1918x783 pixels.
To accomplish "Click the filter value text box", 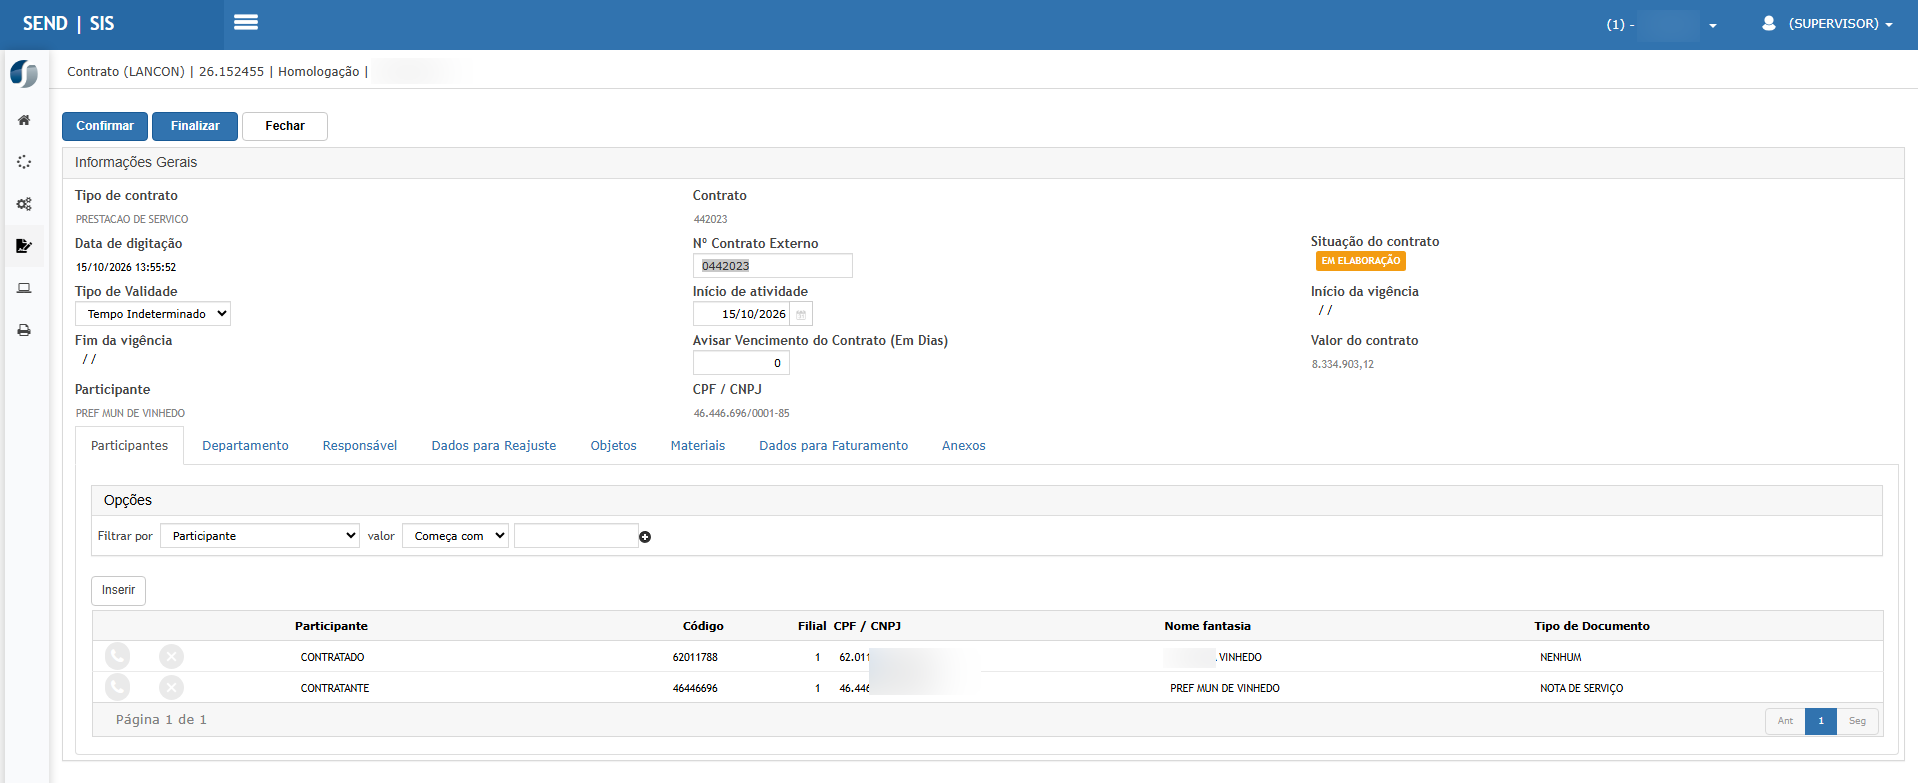I will [x=576, y=536].
